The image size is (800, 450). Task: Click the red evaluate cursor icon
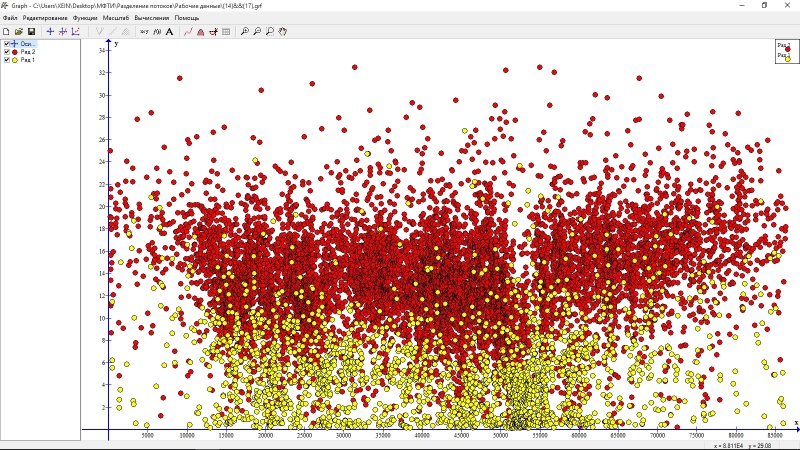pyautogui.click(x=213, y=32)
